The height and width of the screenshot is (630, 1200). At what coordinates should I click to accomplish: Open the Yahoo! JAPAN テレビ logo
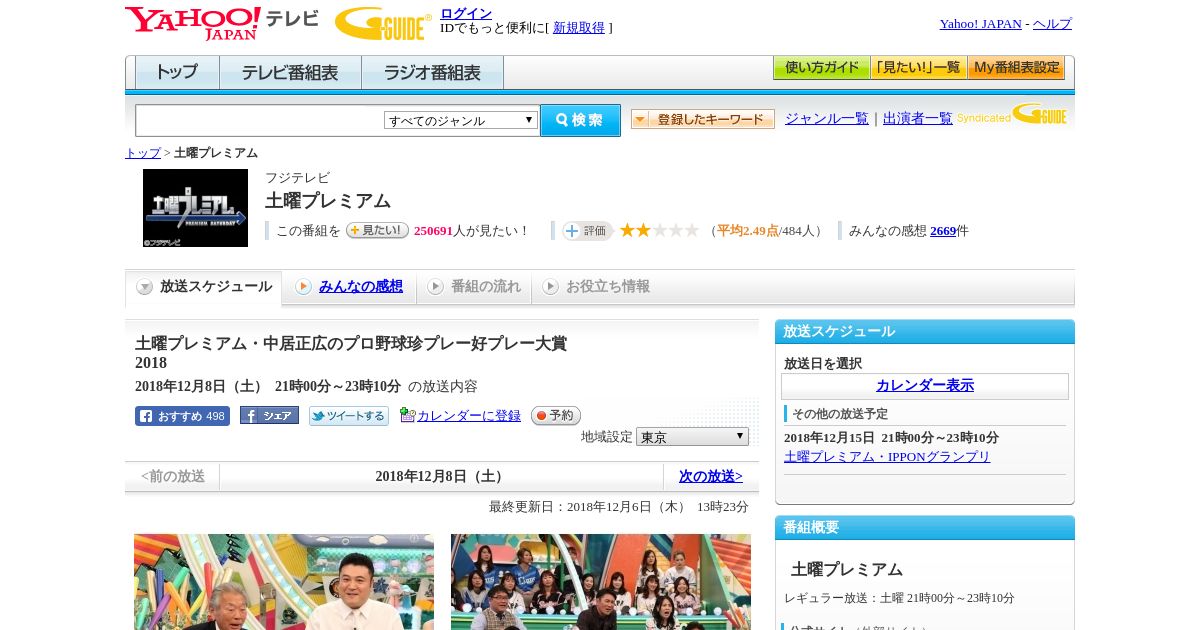click(222, 23)
